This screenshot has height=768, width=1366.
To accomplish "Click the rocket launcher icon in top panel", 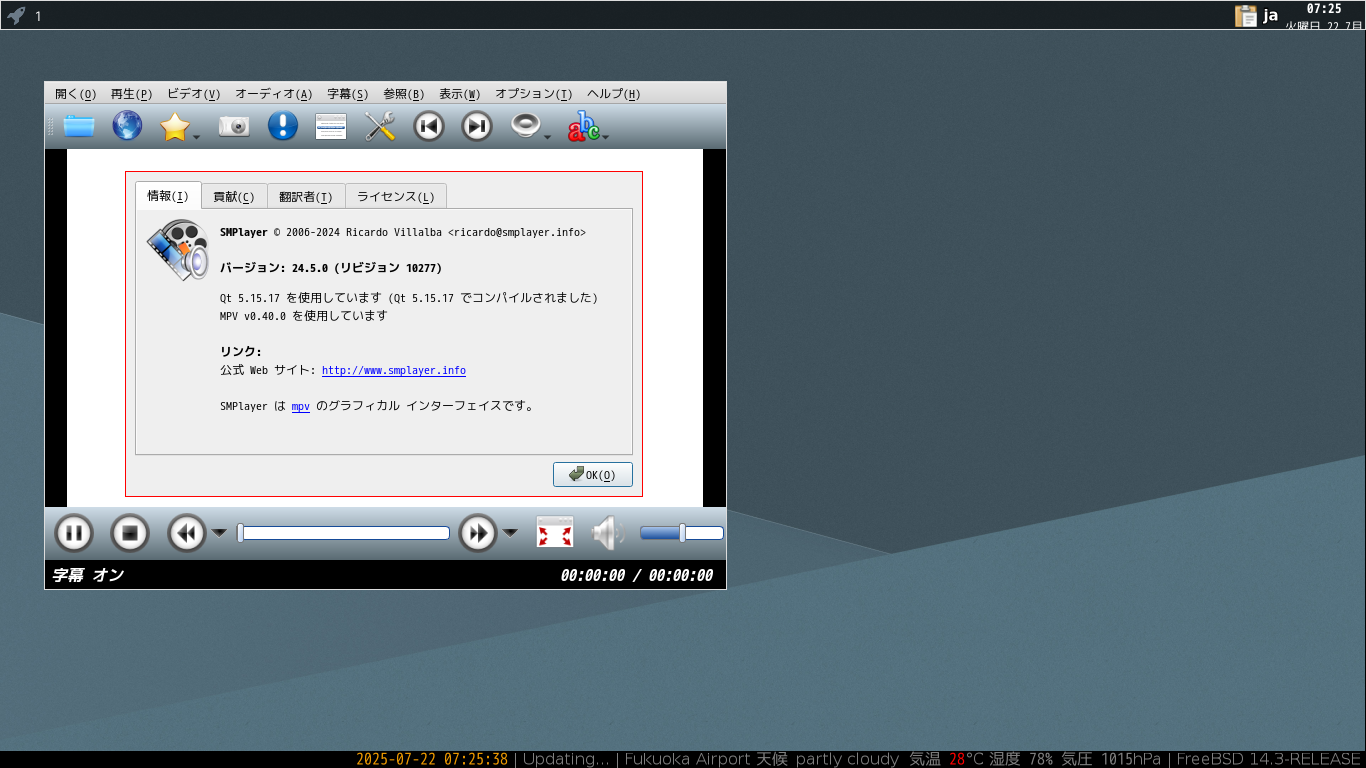I will [x=16, y=15].
